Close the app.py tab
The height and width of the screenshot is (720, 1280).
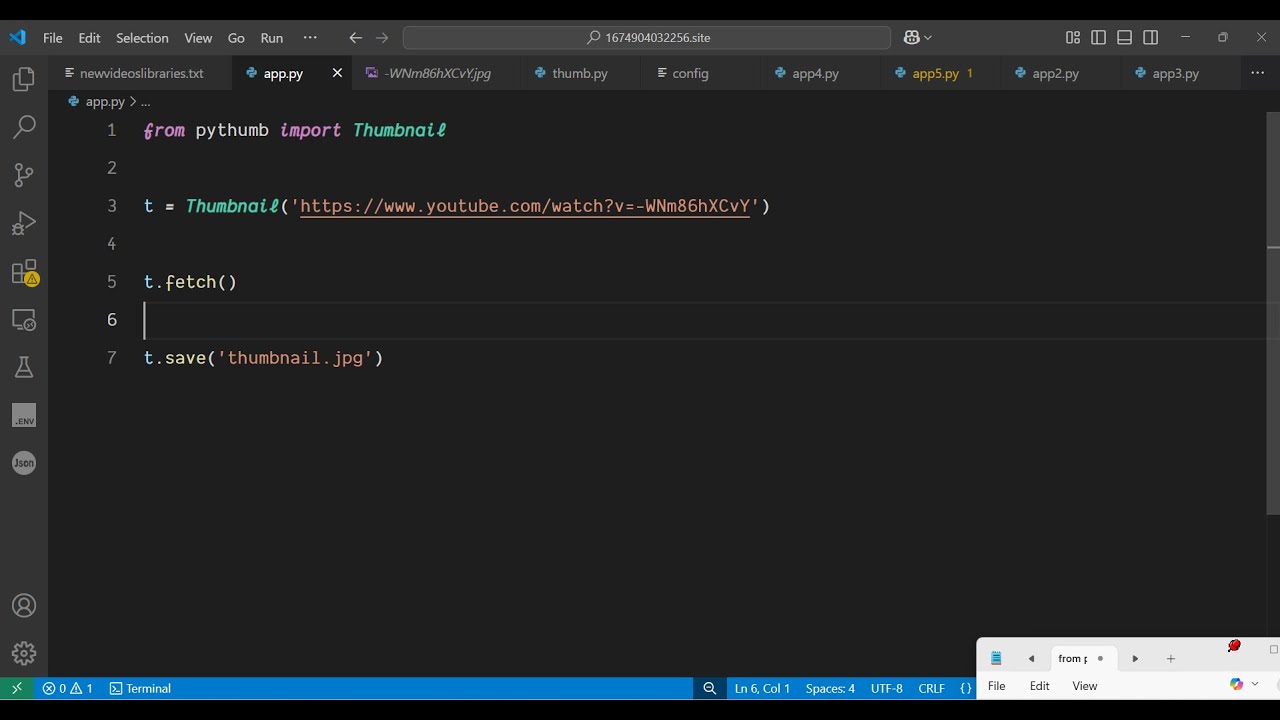point(337,73)
